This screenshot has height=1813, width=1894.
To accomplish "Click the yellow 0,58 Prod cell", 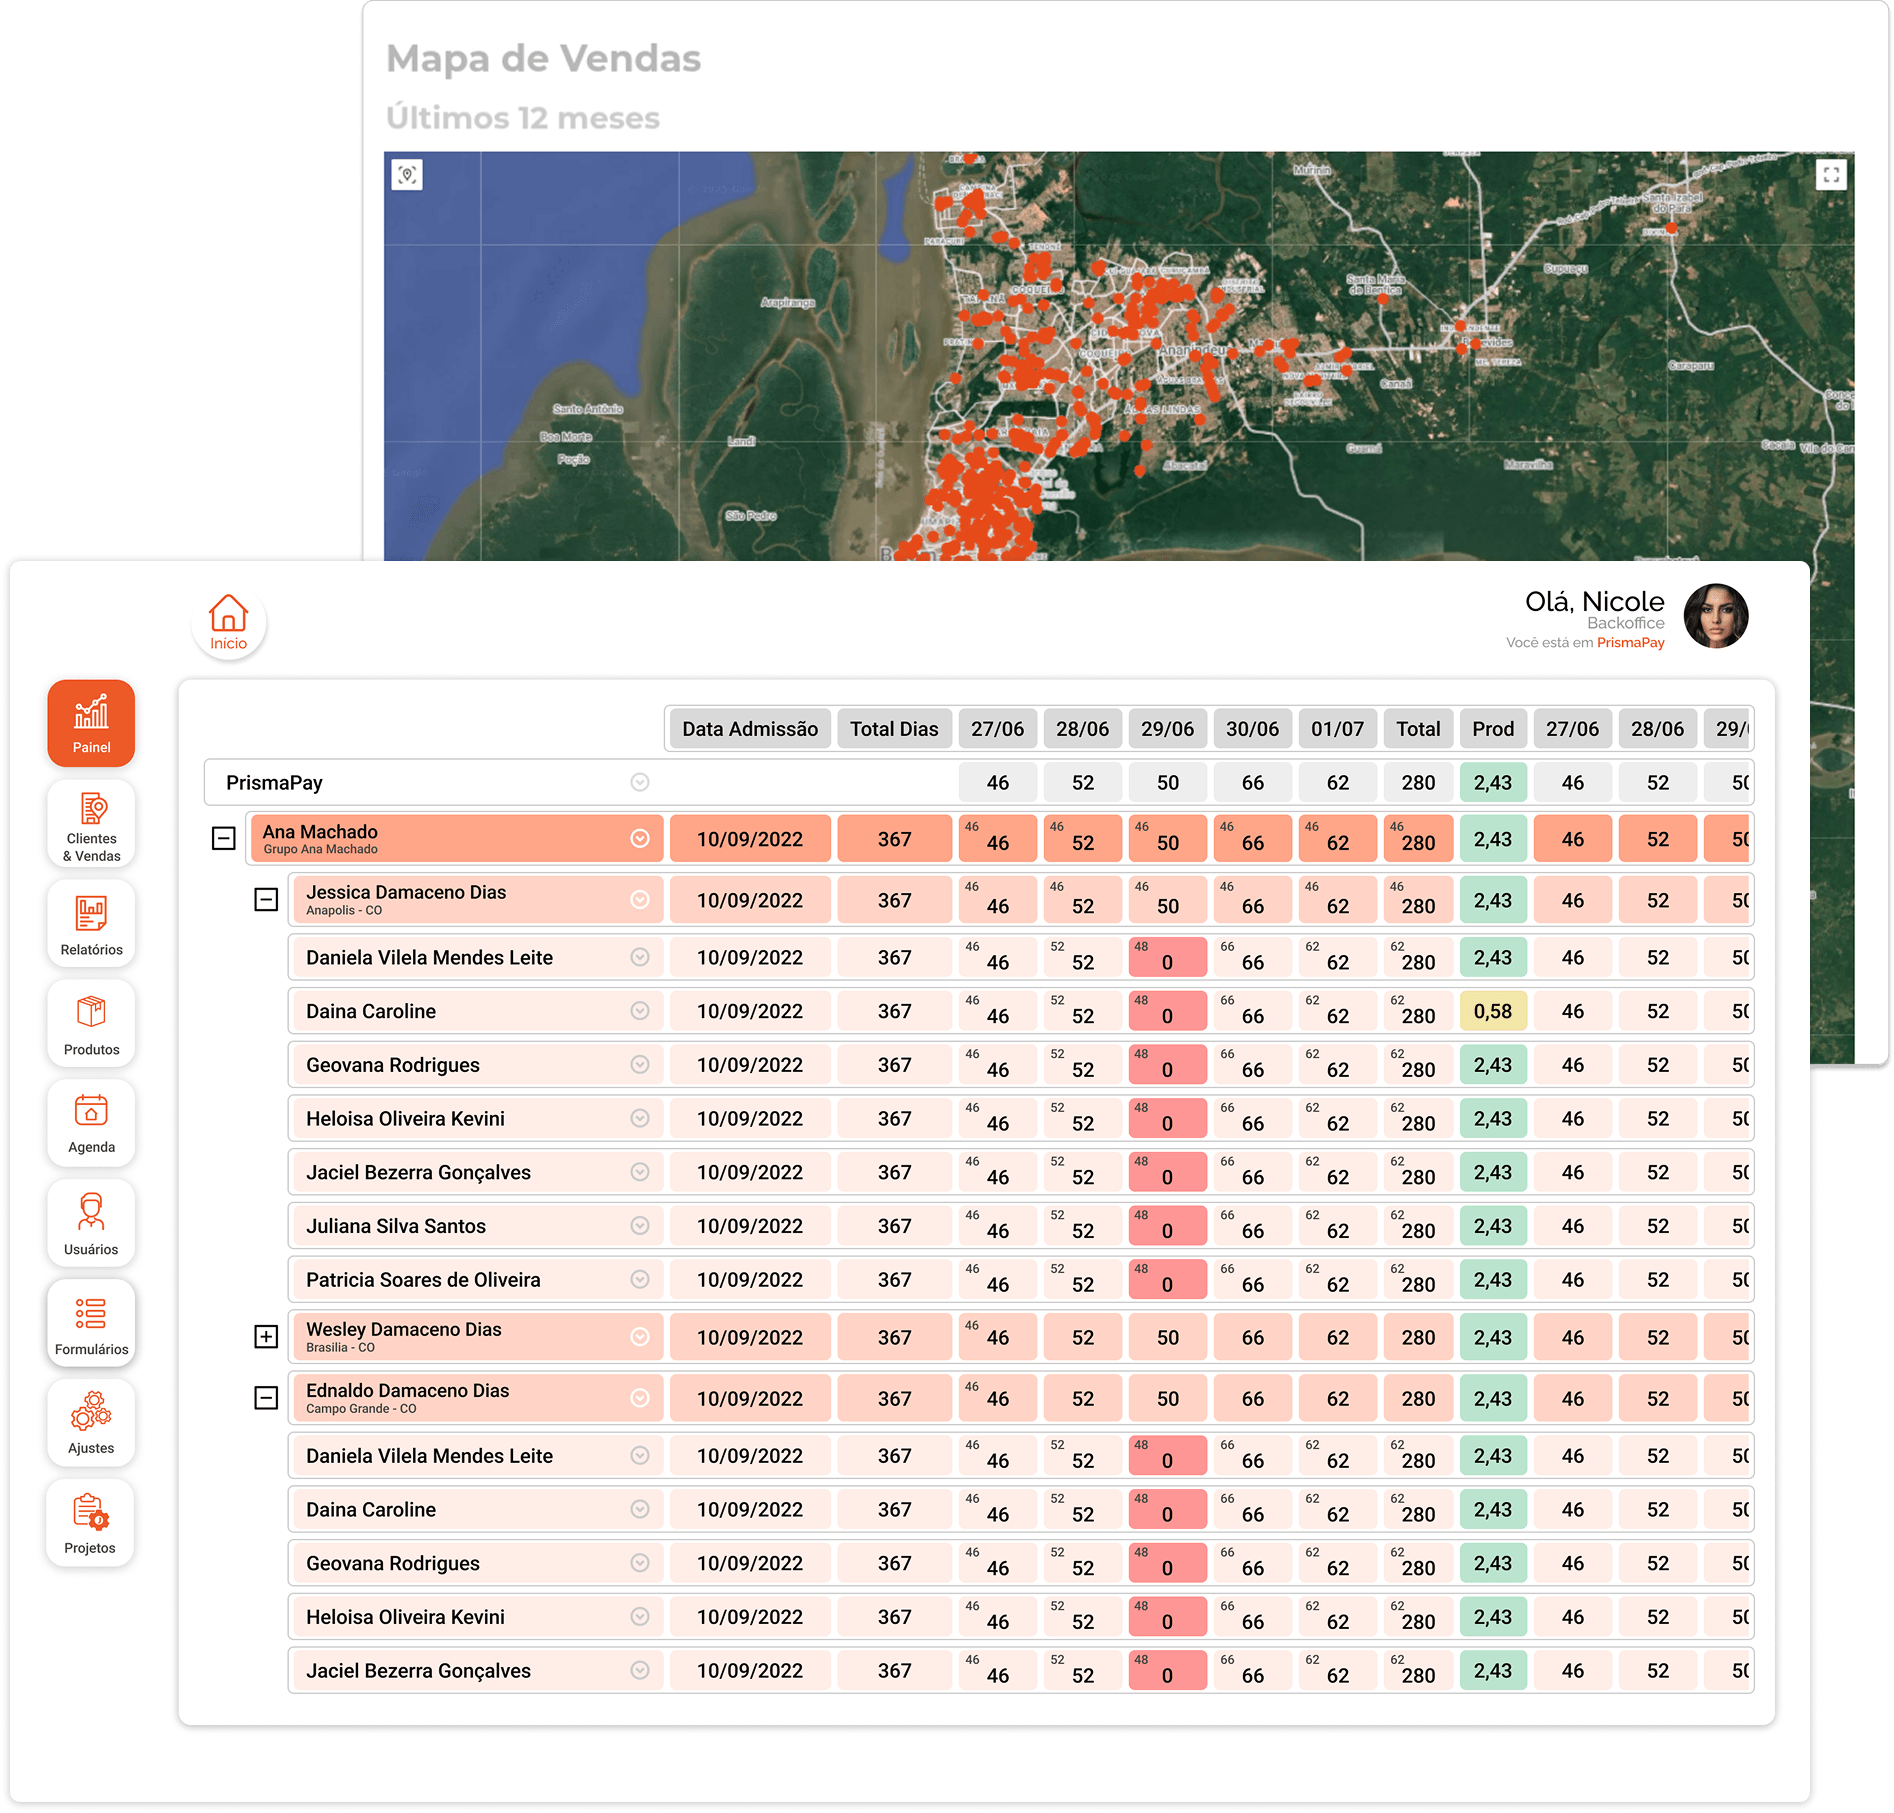I will coord(1492,1011).
